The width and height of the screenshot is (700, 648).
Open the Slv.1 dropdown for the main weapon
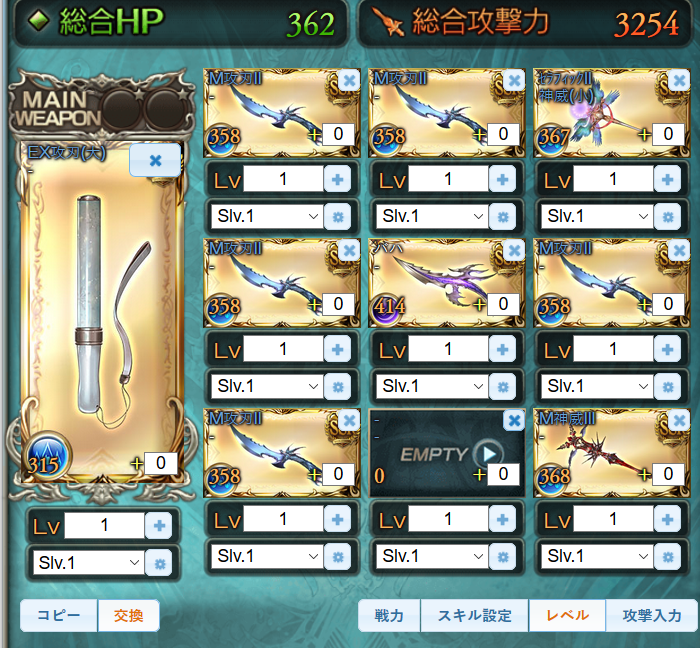tap(89, 563)
